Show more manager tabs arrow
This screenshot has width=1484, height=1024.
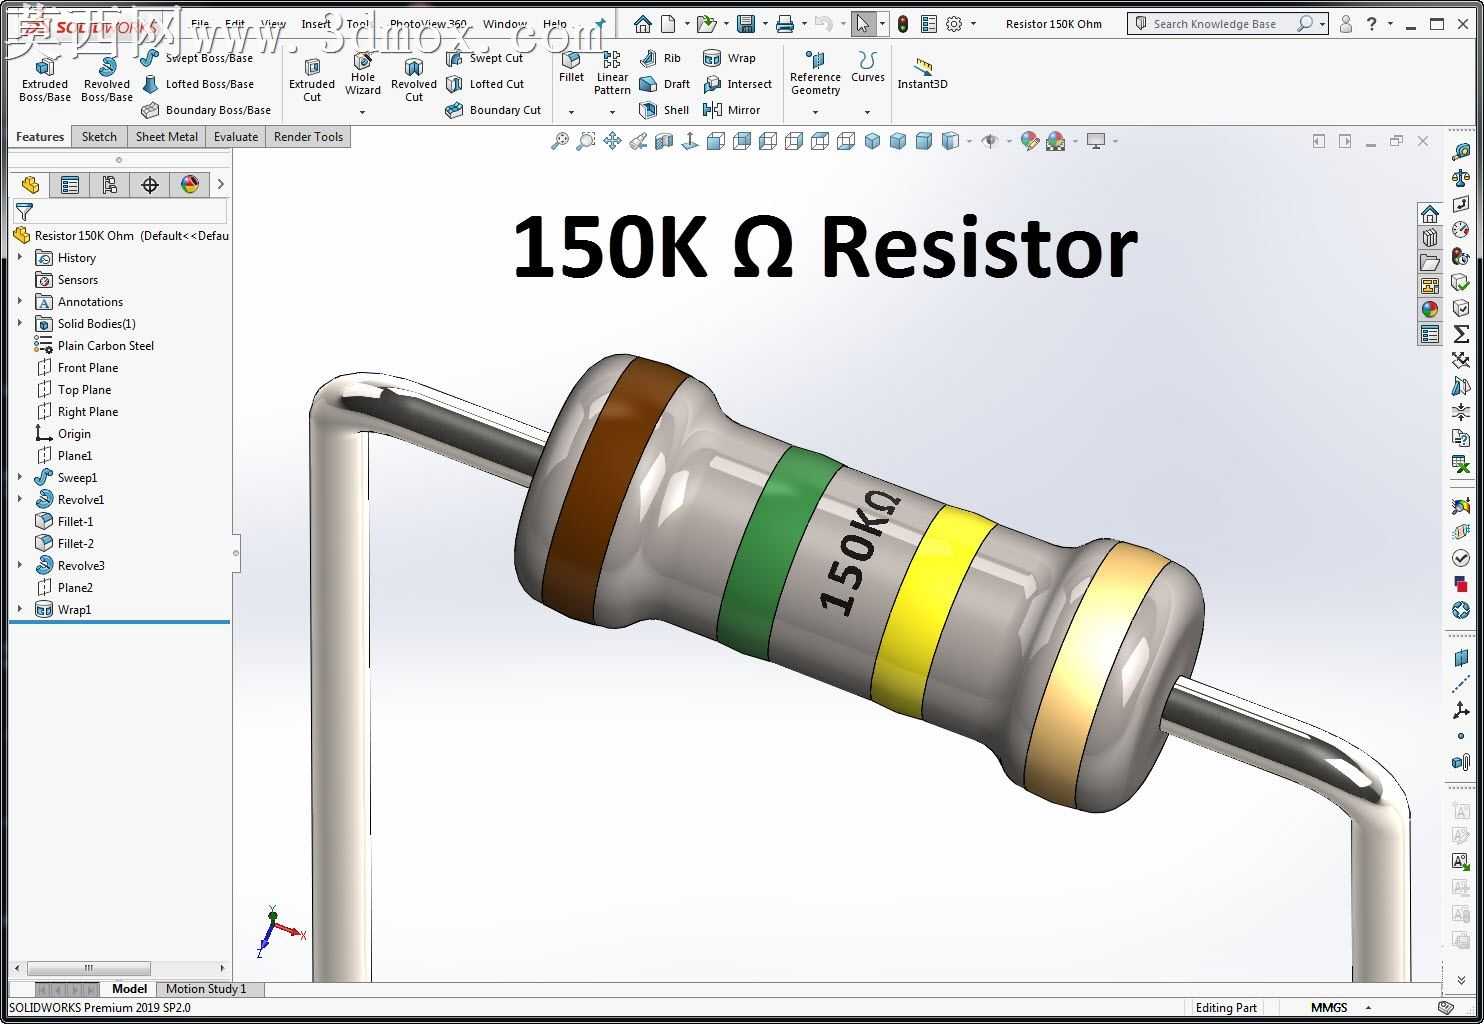tap(220, 184)
